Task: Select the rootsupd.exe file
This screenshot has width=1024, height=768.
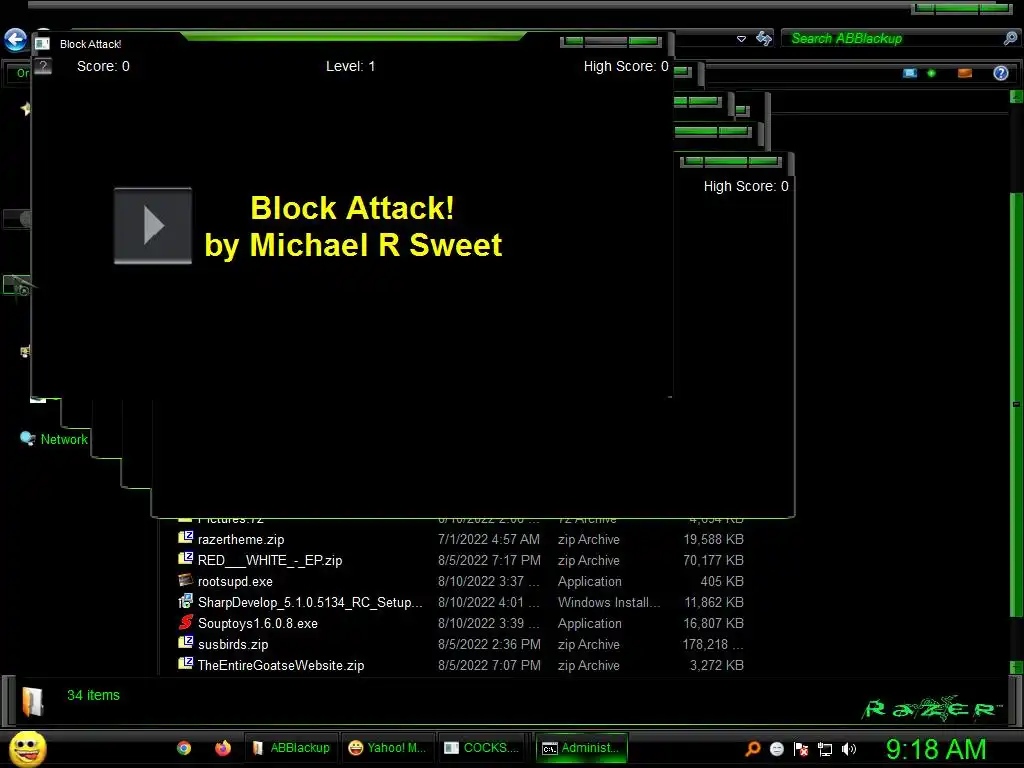Action: 235,581
